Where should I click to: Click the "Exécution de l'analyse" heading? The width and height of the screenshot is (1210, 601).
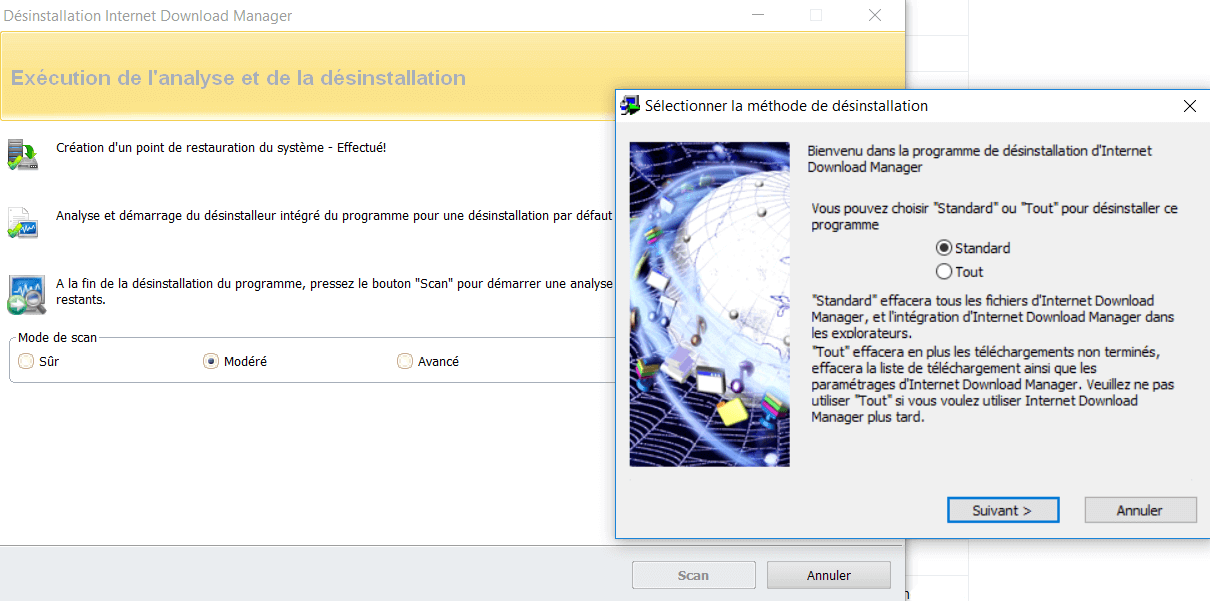coord(238,78)
